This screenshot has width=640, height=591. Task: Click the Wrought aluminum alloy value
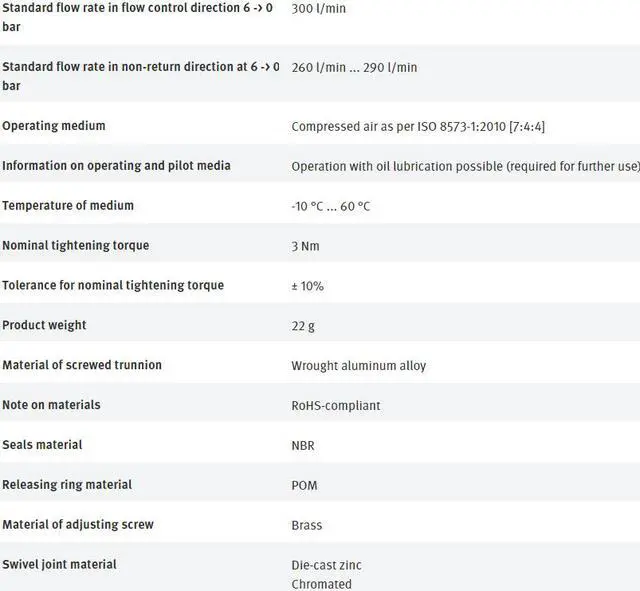pos(358,366)
